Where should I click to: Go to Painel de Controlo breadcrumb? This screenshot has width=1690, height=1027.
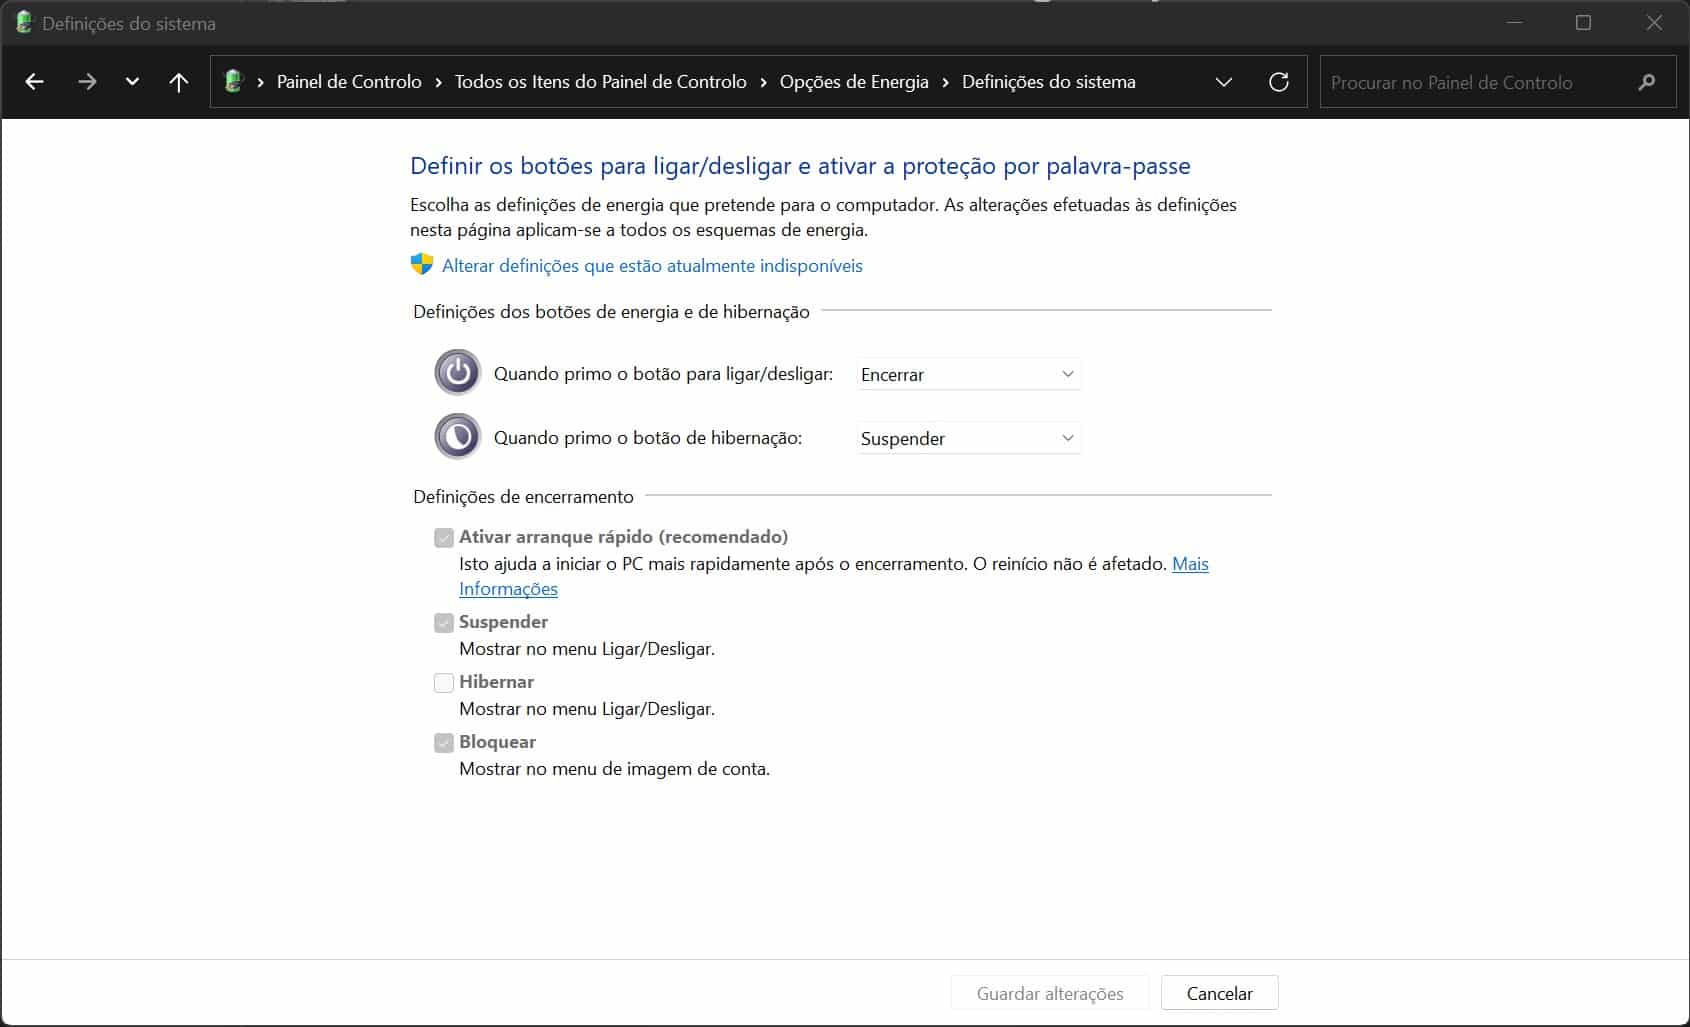[x=349, y=82]
